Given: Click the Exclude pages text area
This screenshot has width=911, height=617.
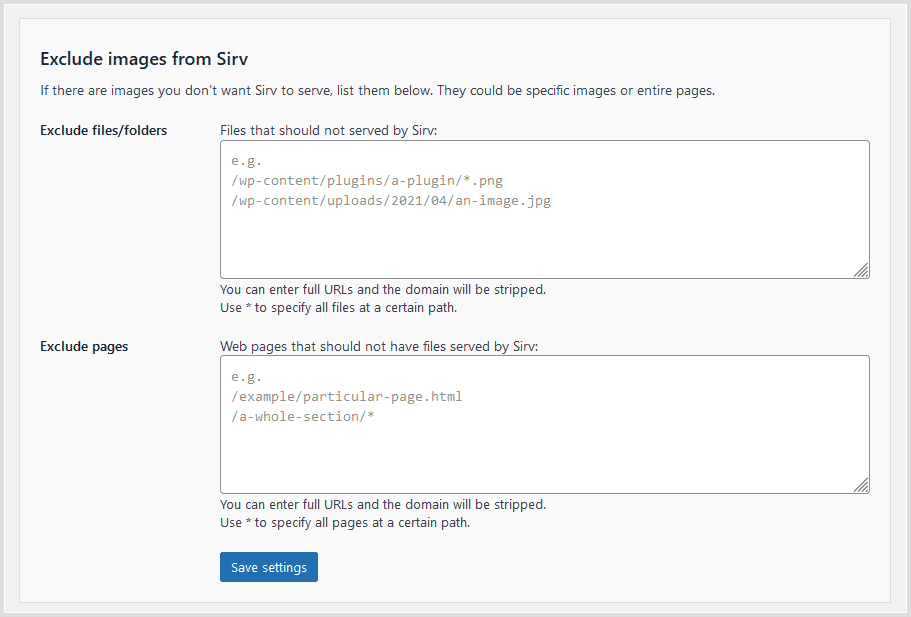Looking at the screenshot, I should point(544,424).
